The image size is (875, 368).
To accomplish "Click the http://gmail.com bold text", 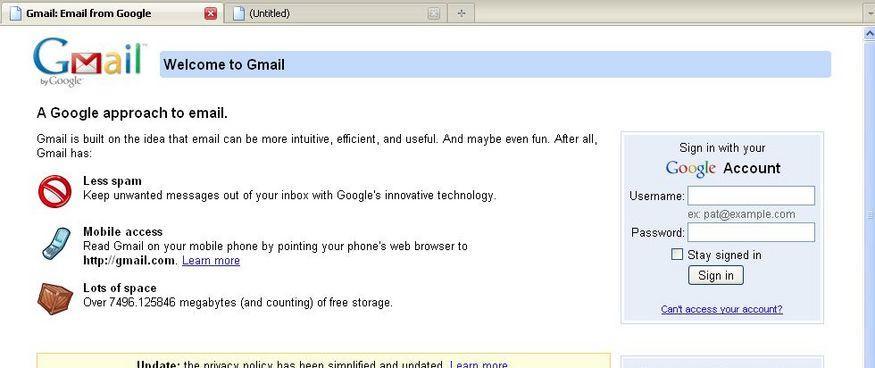I will tap(129, 261).
